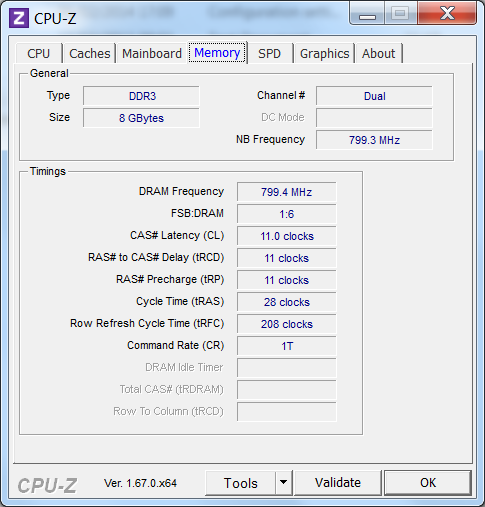Confirm with the OK button

click(428, 483)
